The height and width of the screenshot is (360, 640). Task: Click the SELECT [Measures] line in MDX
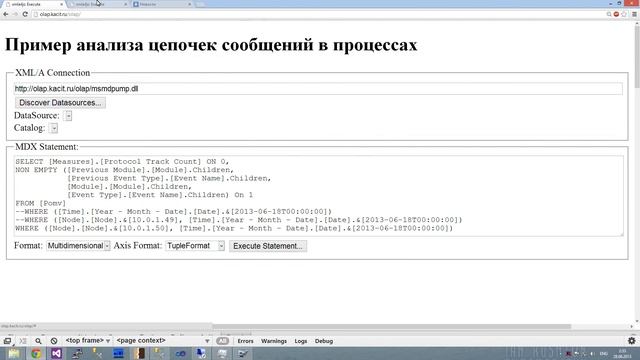(x=122, y=162)
